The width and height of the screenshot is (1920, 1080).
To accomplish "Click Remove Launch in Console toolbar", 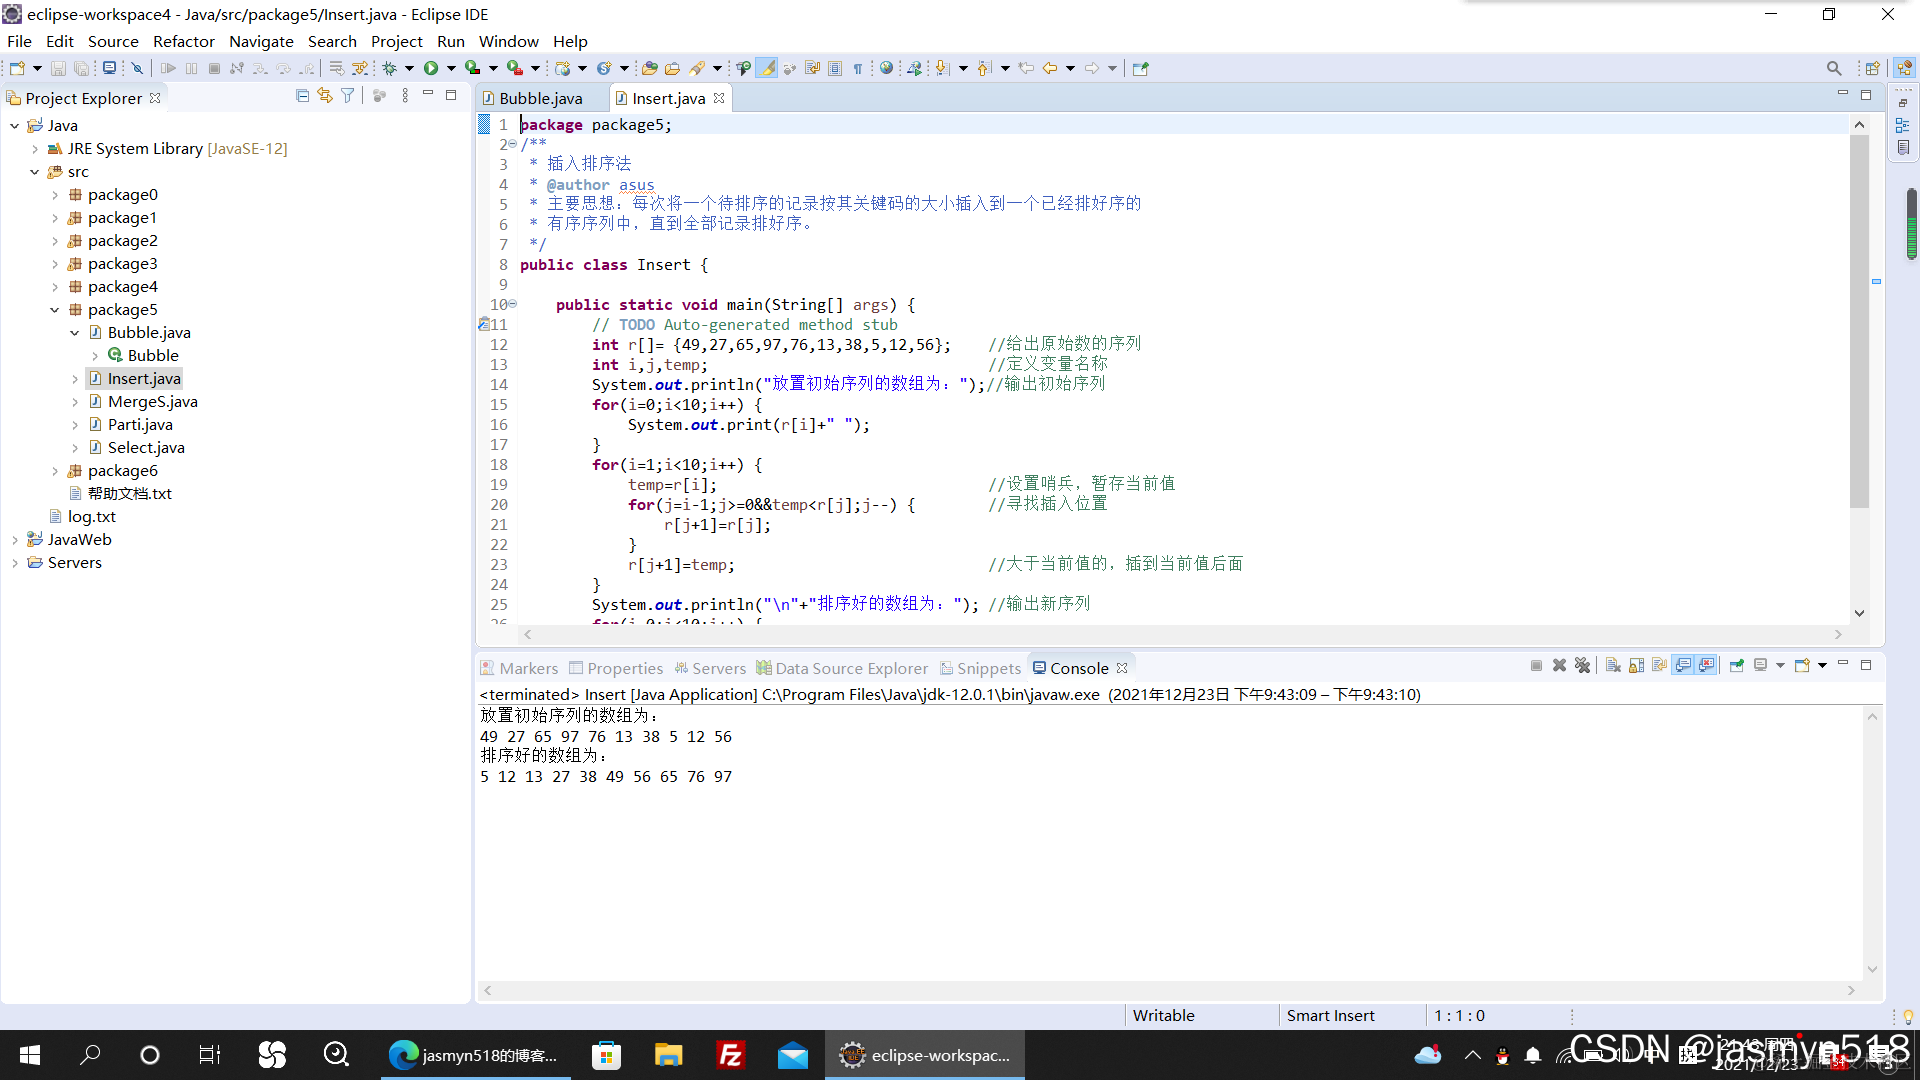I will [x=1559, y=666].
